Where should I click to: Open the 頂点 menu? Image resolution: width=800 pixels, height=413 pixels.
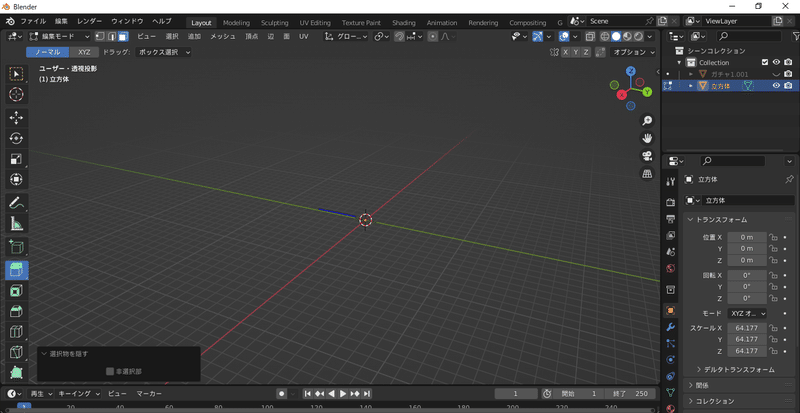pos(252,36)
